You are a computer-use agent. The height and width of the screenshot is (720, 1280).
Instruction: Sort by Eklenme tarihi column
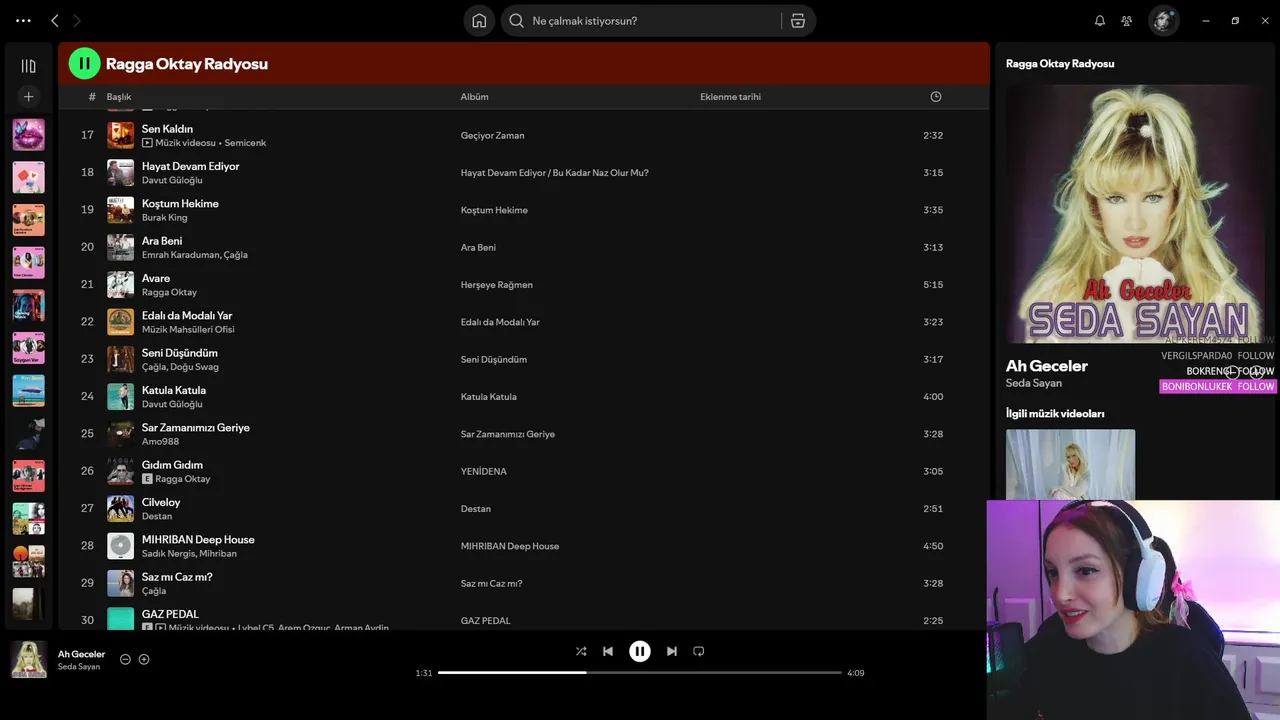[x=730, y=97]
